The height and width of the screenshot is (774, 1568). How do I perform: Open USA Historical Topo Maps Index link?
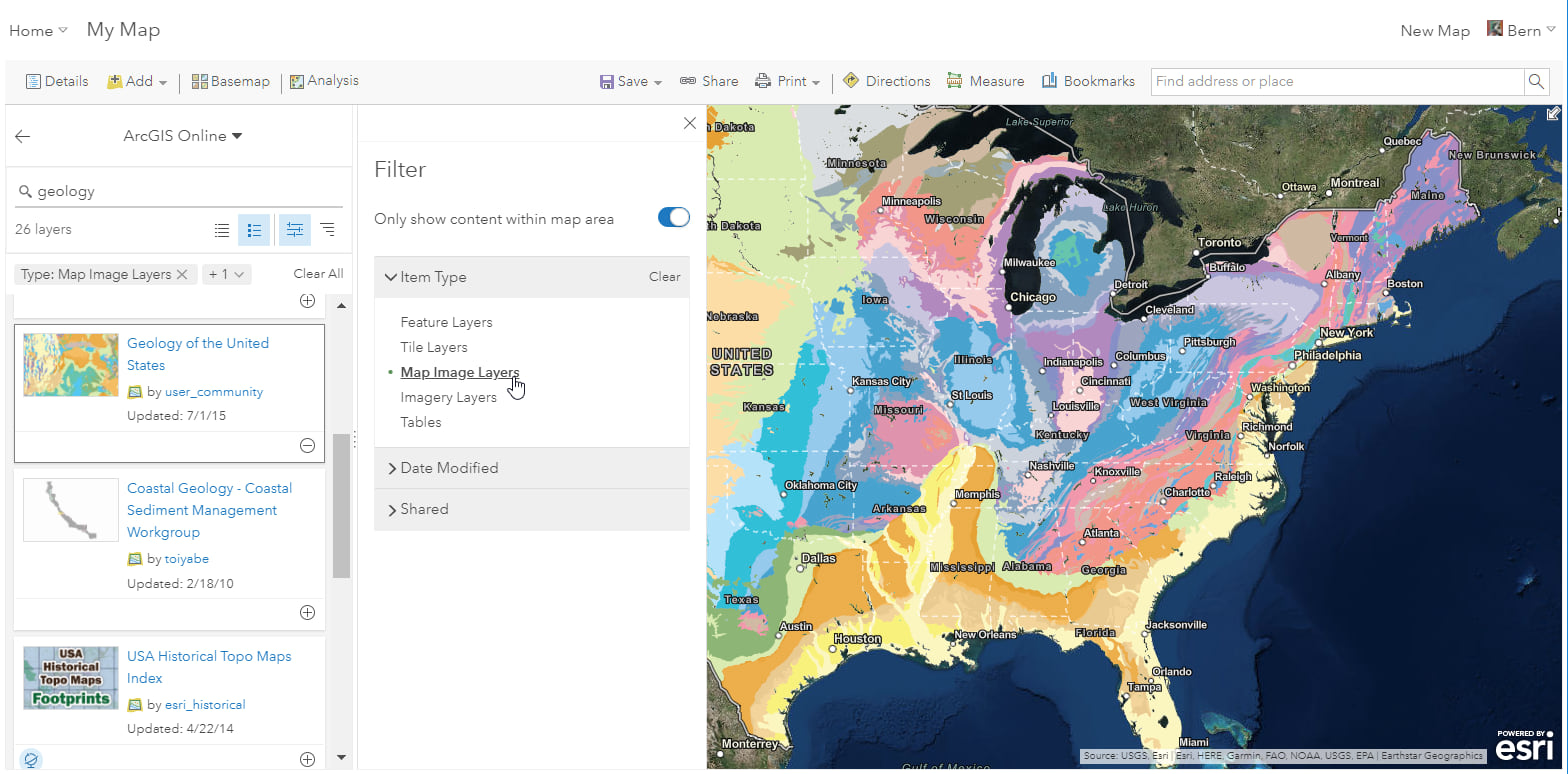[209, 667]
